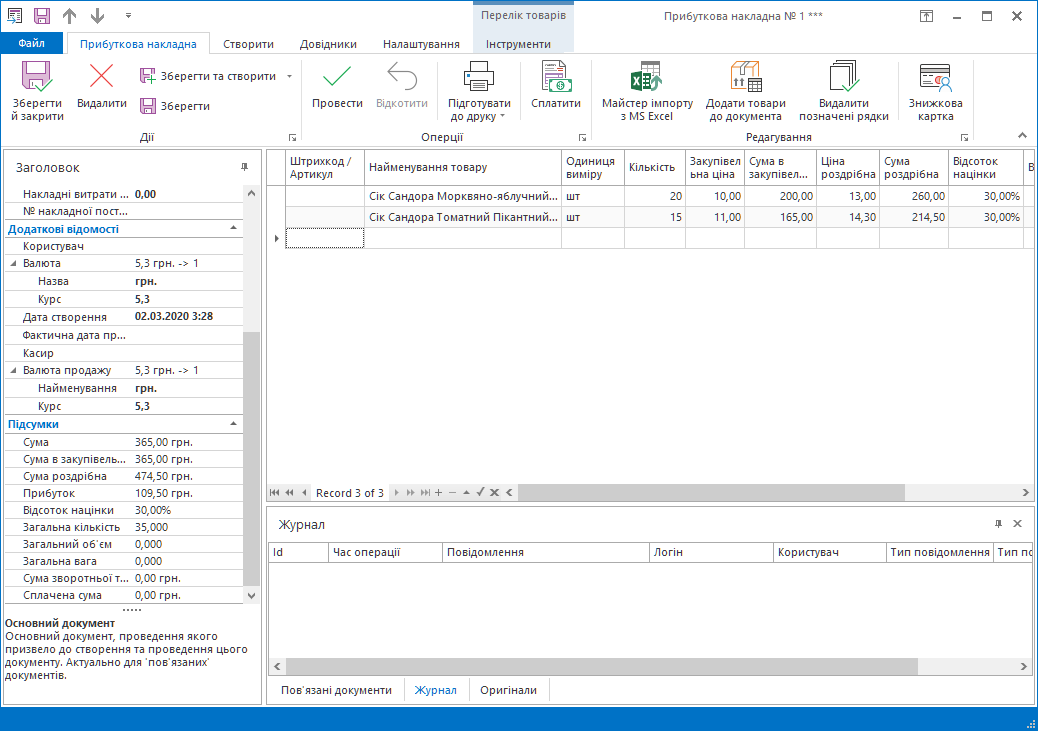The height and width of the screenshot is (731, 1038).
Task: Collapse the Додаткові відомості section
Action: click(x=234, y=228)
